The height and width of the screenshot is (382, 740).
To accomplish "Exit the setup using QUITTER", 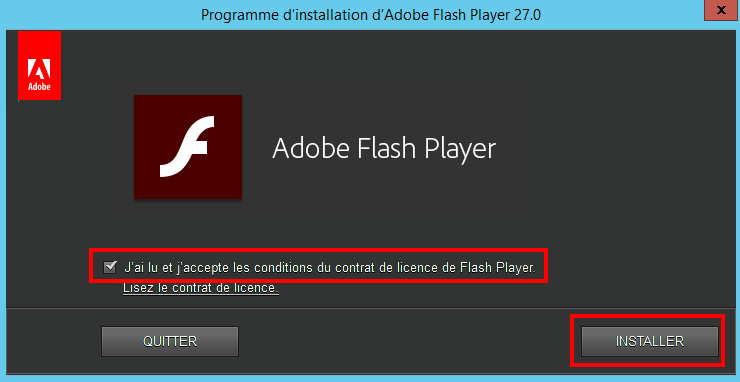I will tap(170, 341).
